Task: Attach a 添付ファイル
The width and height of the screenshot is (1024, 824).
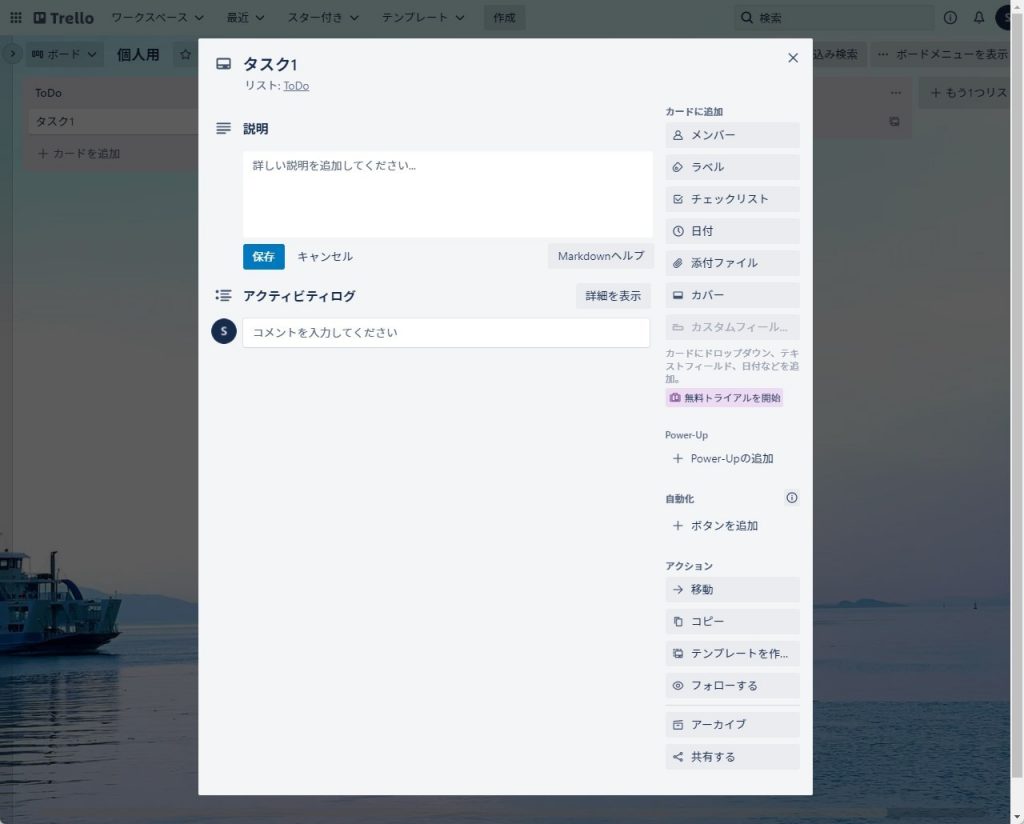Action: coord(732,263)
